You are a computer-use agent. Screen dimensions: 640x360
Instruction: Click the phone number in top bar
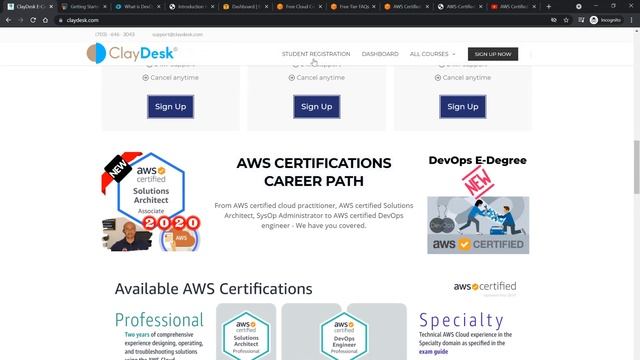(x=115, y=35)
